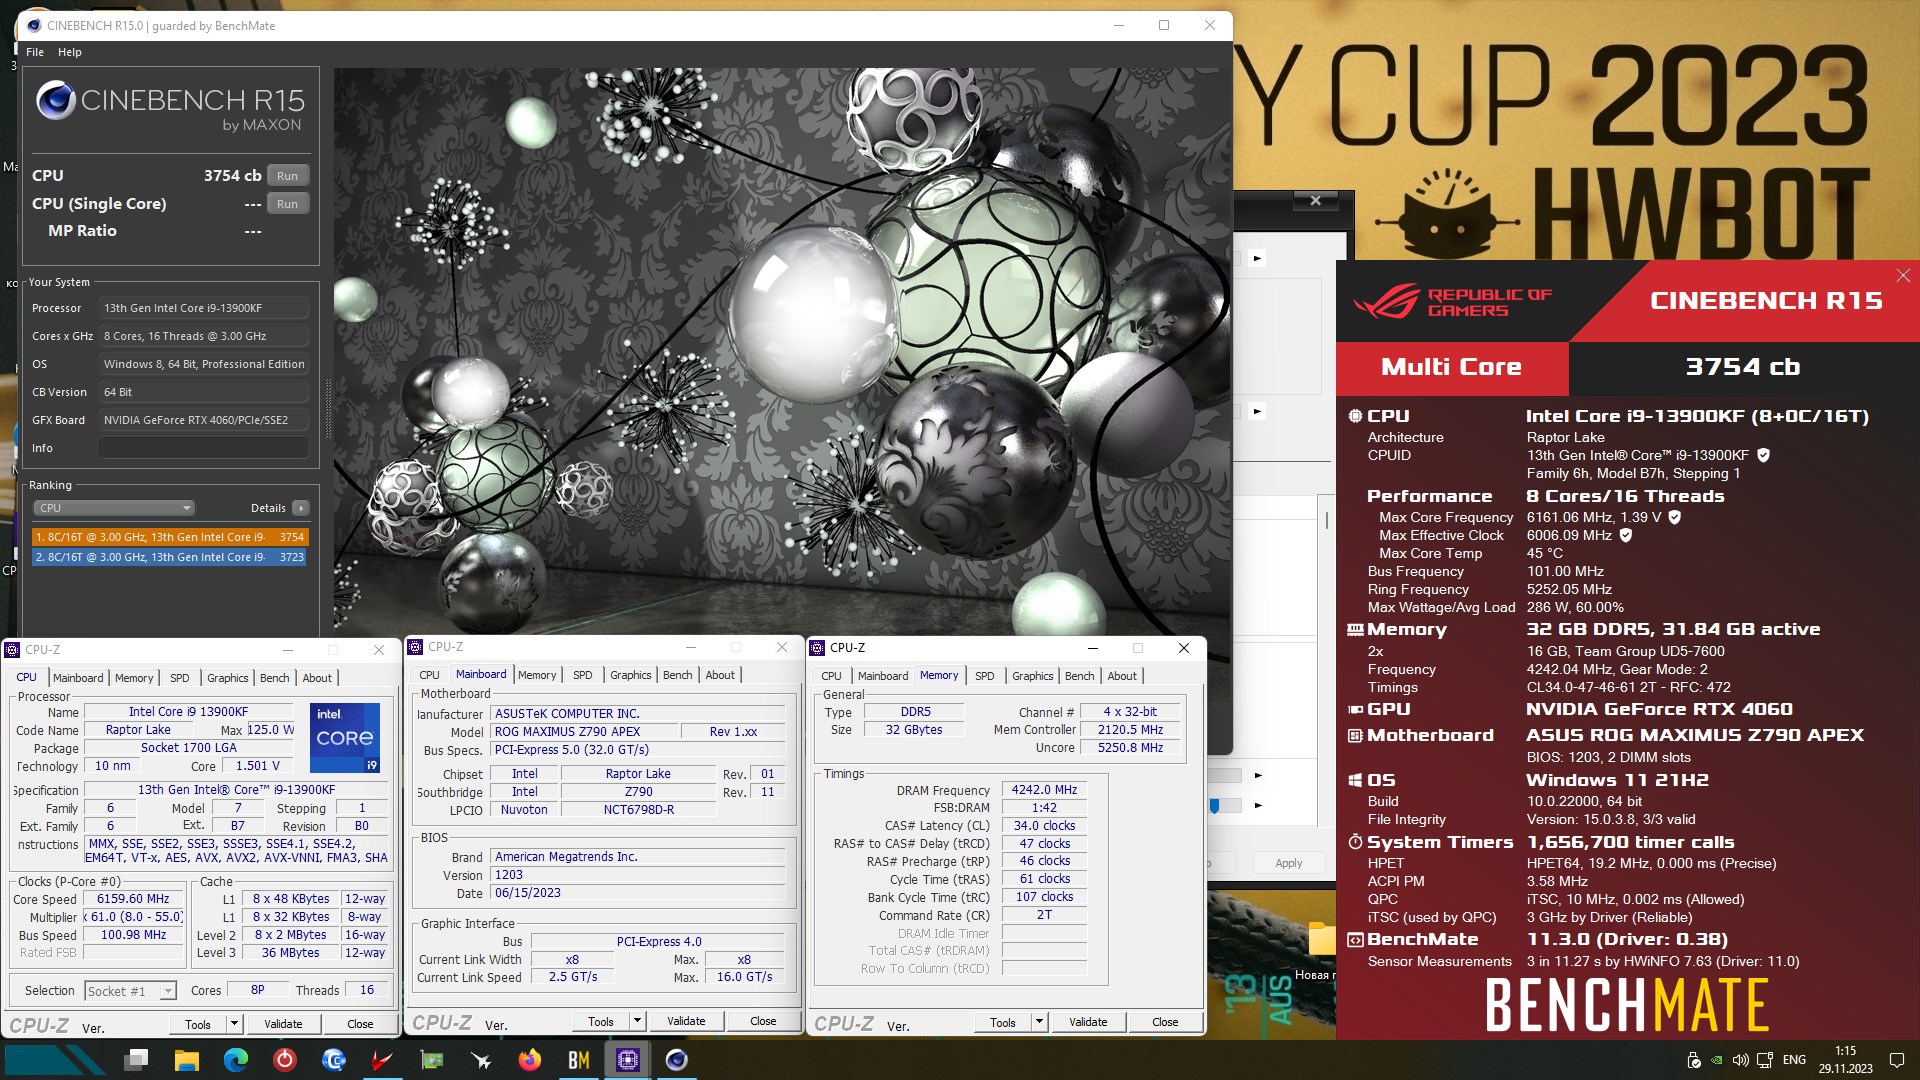
Task: Switch to Memory tab in left CPU-Z window
Action: pyautogui.click(x=134, y=678)
